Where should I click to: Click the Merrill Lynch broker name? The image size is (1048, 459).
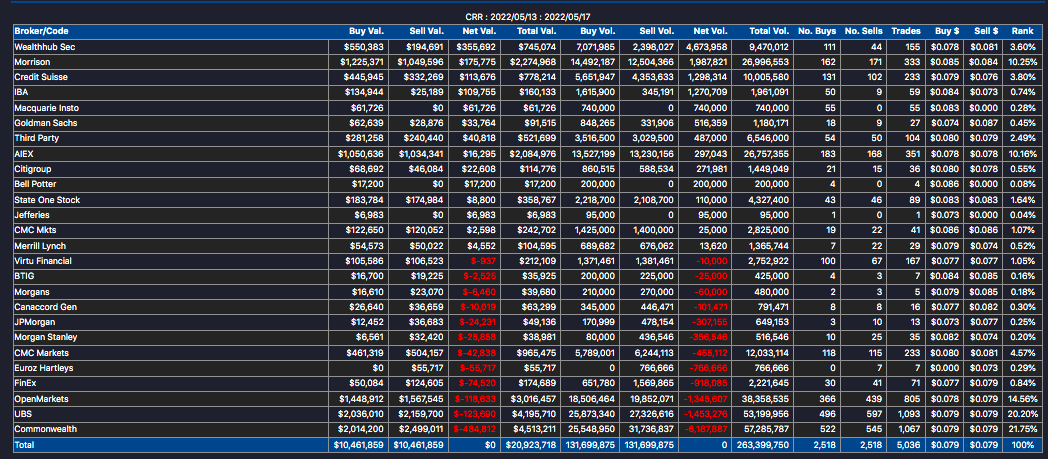(40, 246)
